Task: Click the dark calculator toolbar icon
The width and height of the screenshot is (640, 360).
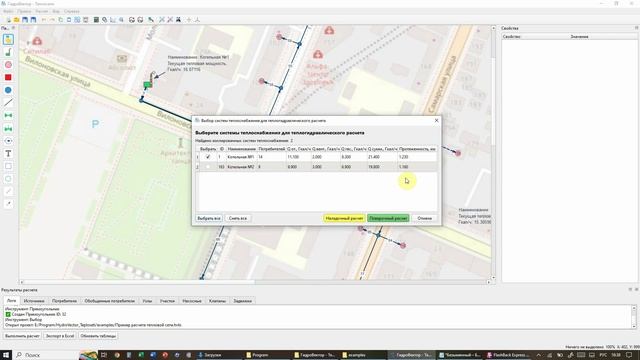Action: [96, 20]
